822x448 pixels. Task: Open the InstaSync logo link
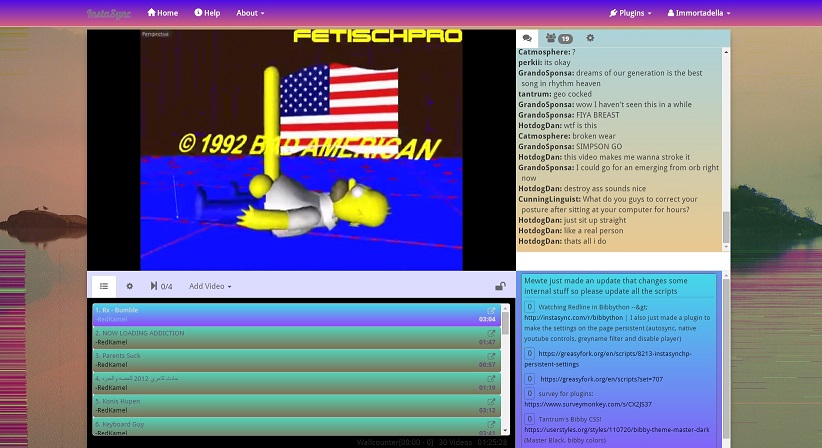(109, 13)
